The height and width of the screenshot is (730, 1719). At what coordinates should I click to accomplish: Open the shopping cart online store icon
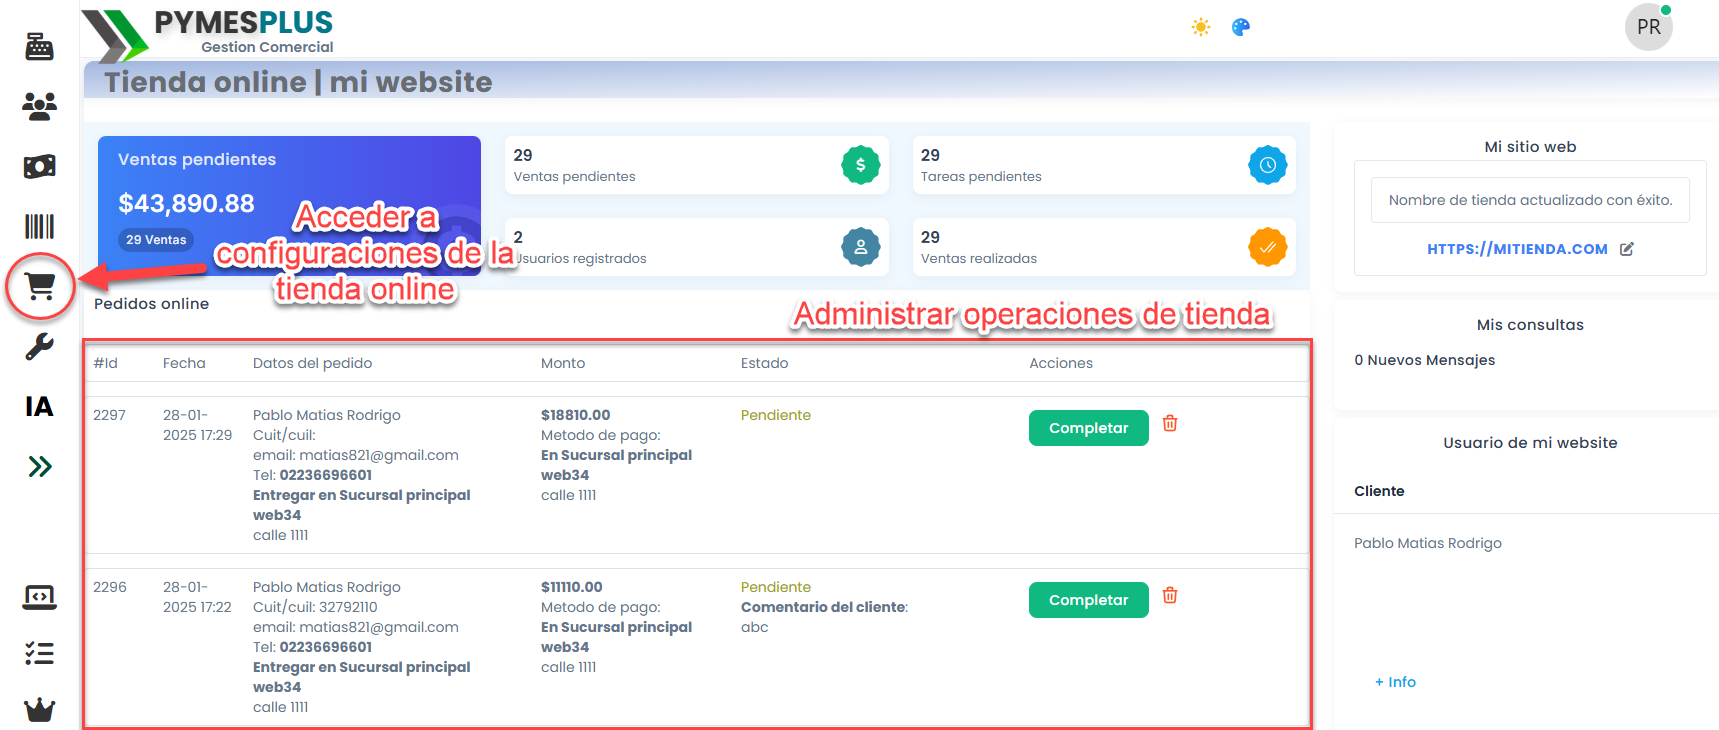pos(40,287)
